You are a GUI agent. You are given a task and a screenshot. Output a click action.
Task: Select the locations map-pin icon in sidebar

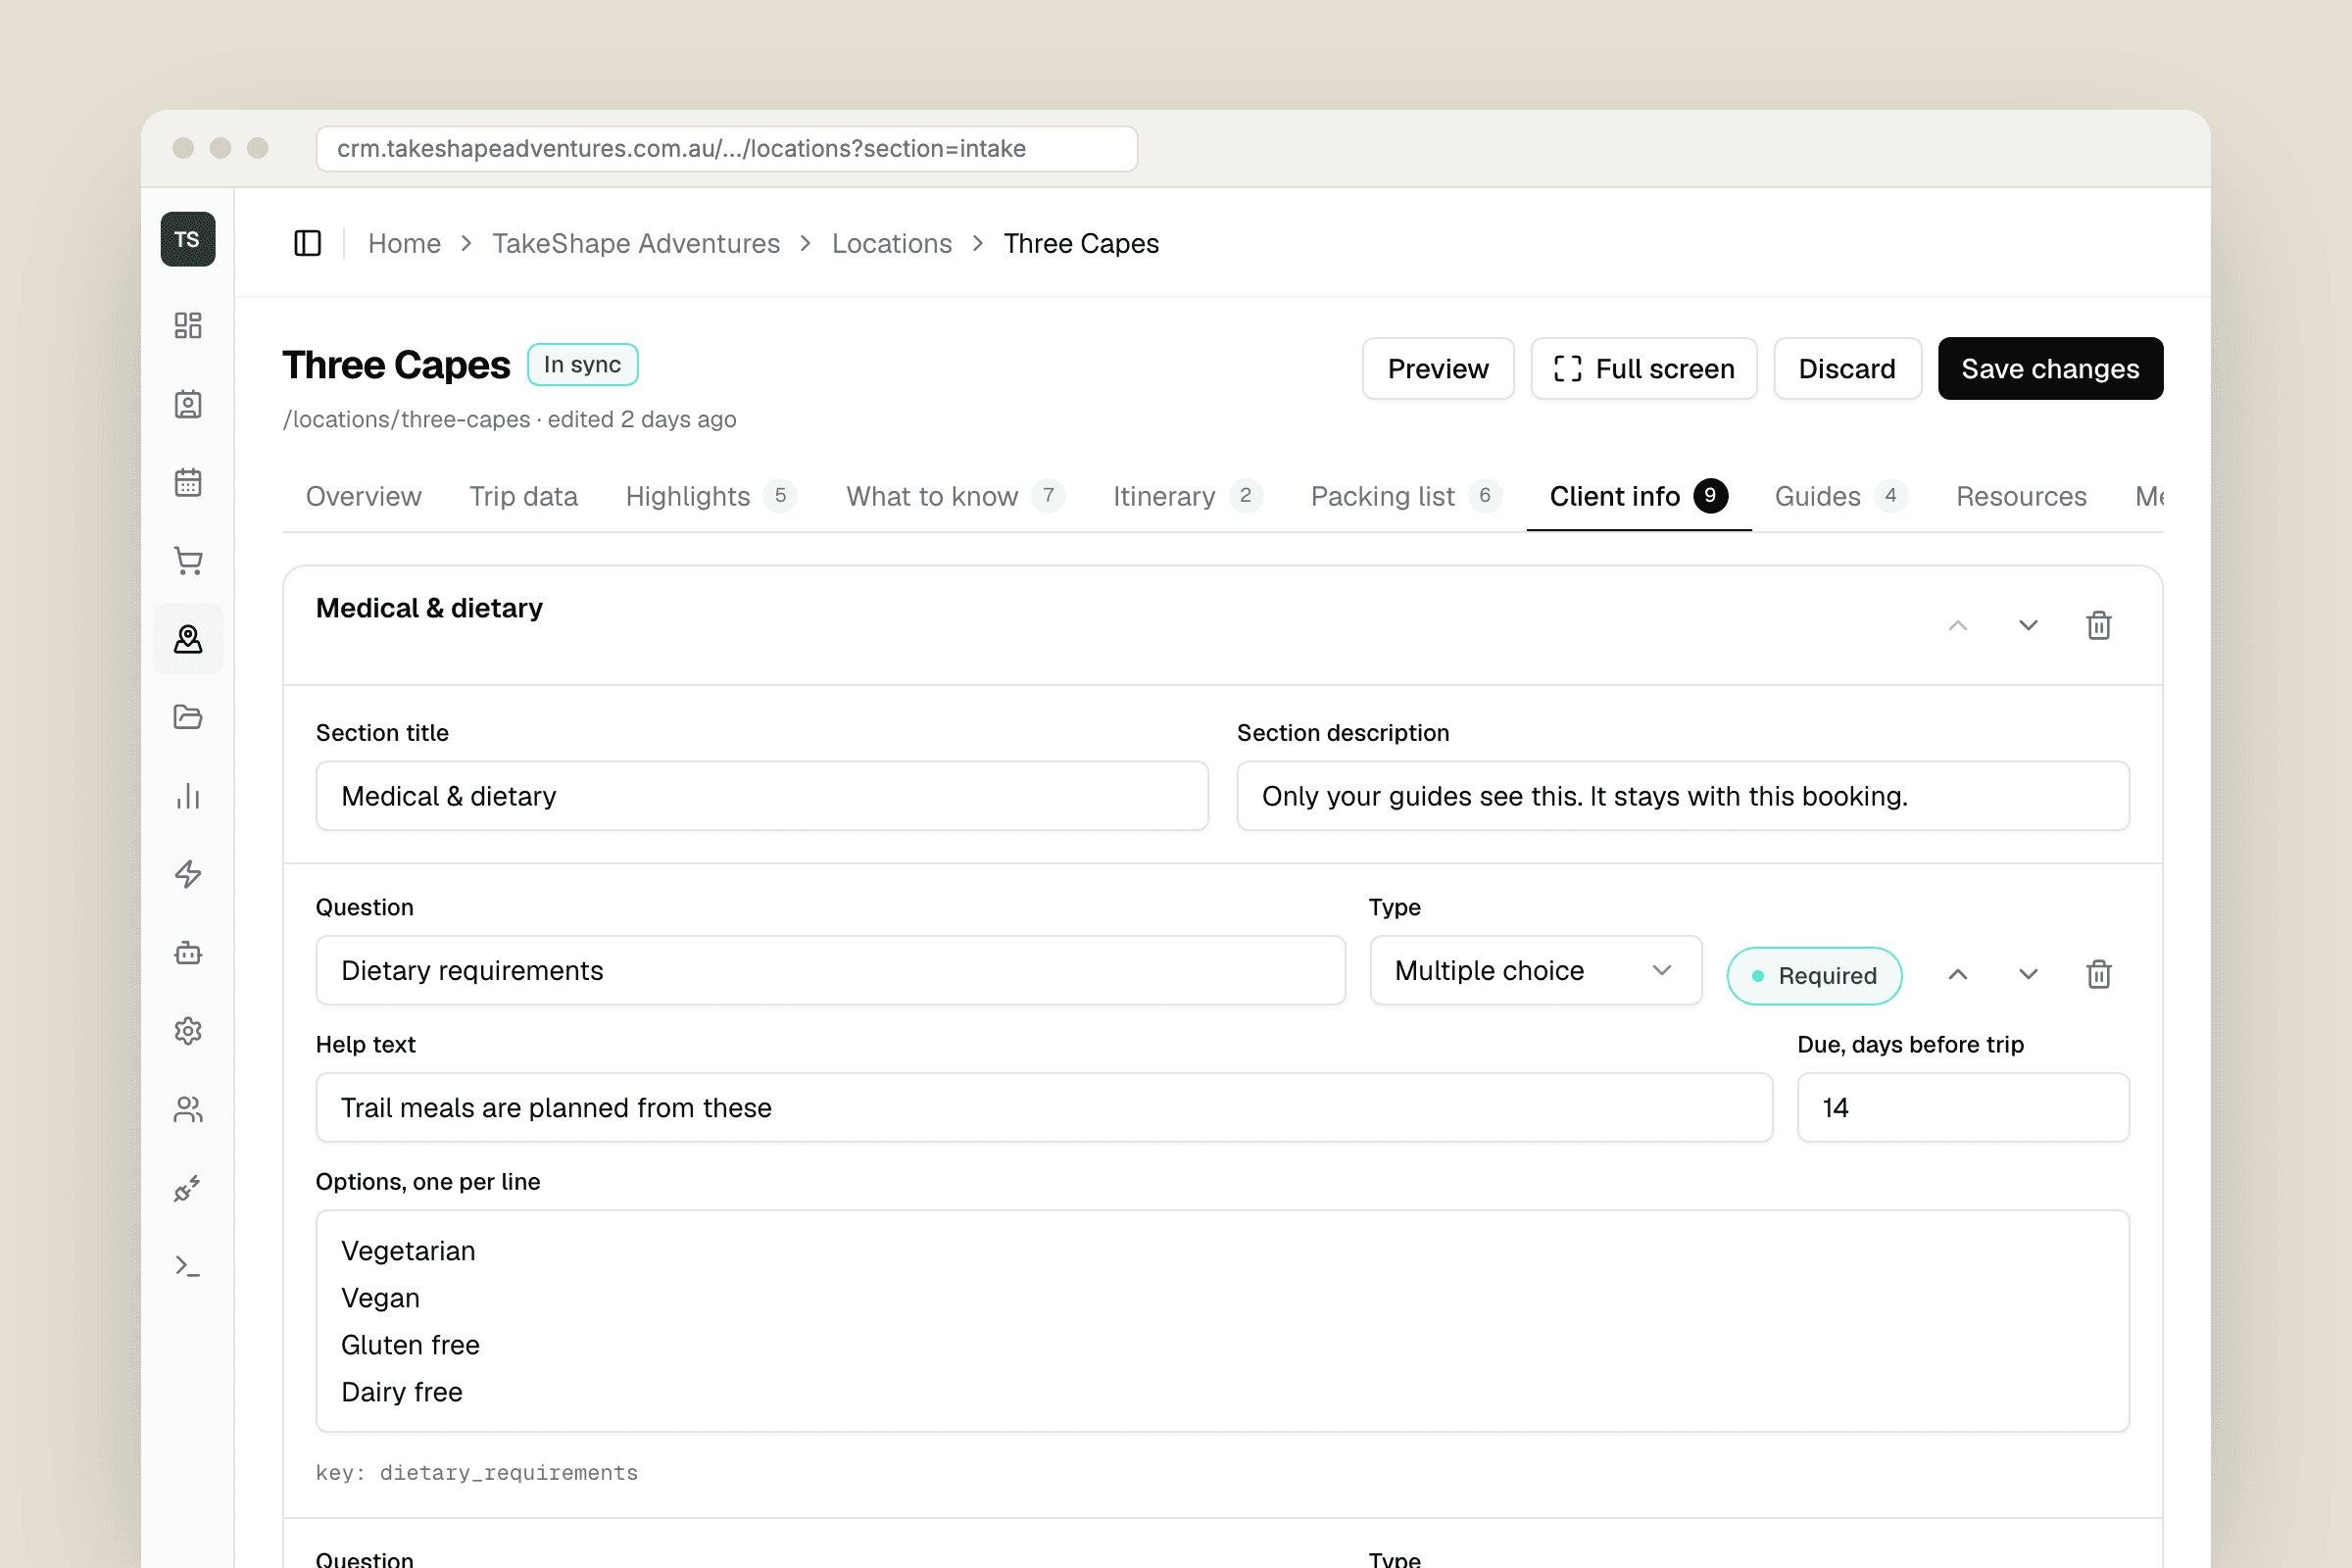(188, 639)
